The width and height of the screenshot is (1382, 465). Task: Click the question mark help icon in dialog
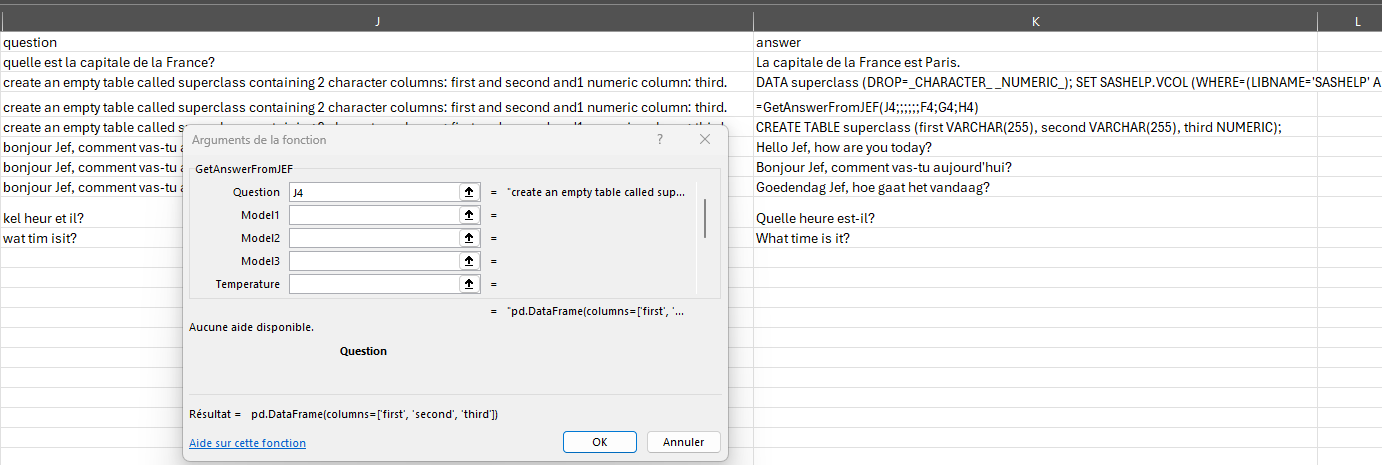(x=660, y=140)
